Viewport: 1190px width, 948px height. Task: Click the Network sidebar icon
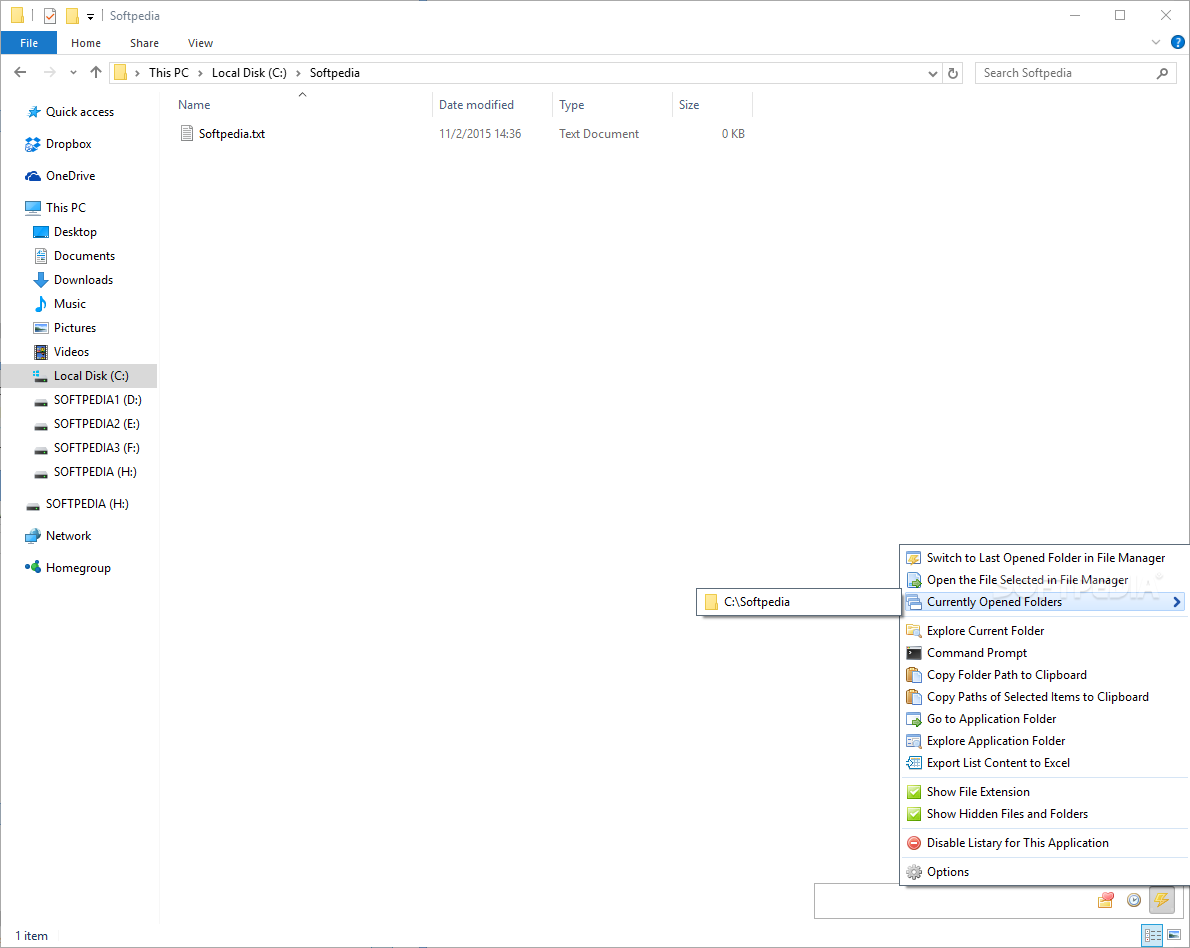33,536
